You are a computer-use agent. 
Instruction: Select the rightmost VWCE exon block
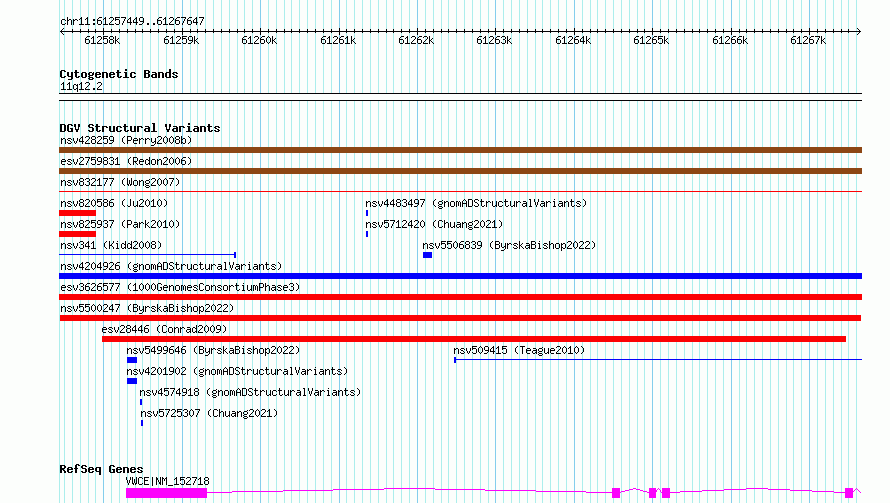(x=849, y=493)
